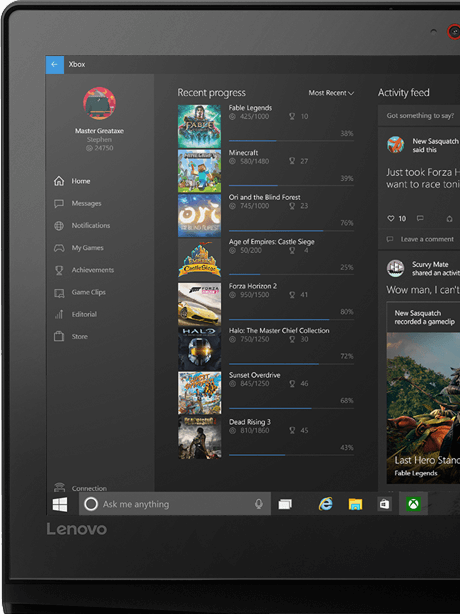The image size is (460, 614).
Task: Click Leave a comment field
Action: [x=419, y=239]
